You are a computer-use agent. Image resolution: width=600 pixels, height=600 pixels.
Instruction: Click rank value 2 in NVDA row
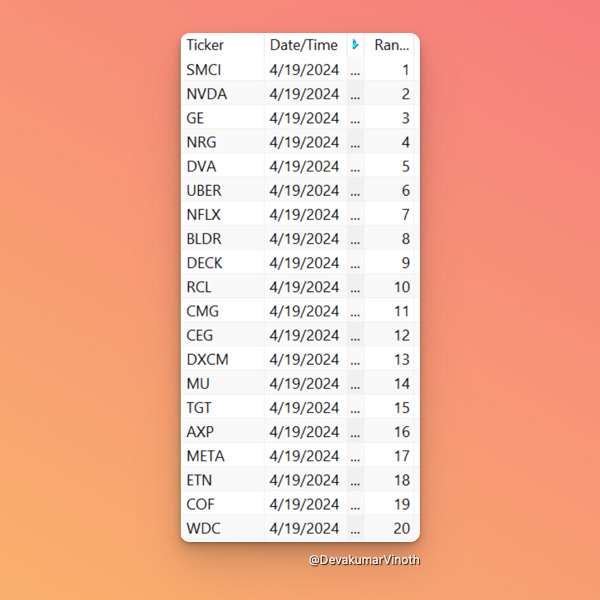pos(389,94)
